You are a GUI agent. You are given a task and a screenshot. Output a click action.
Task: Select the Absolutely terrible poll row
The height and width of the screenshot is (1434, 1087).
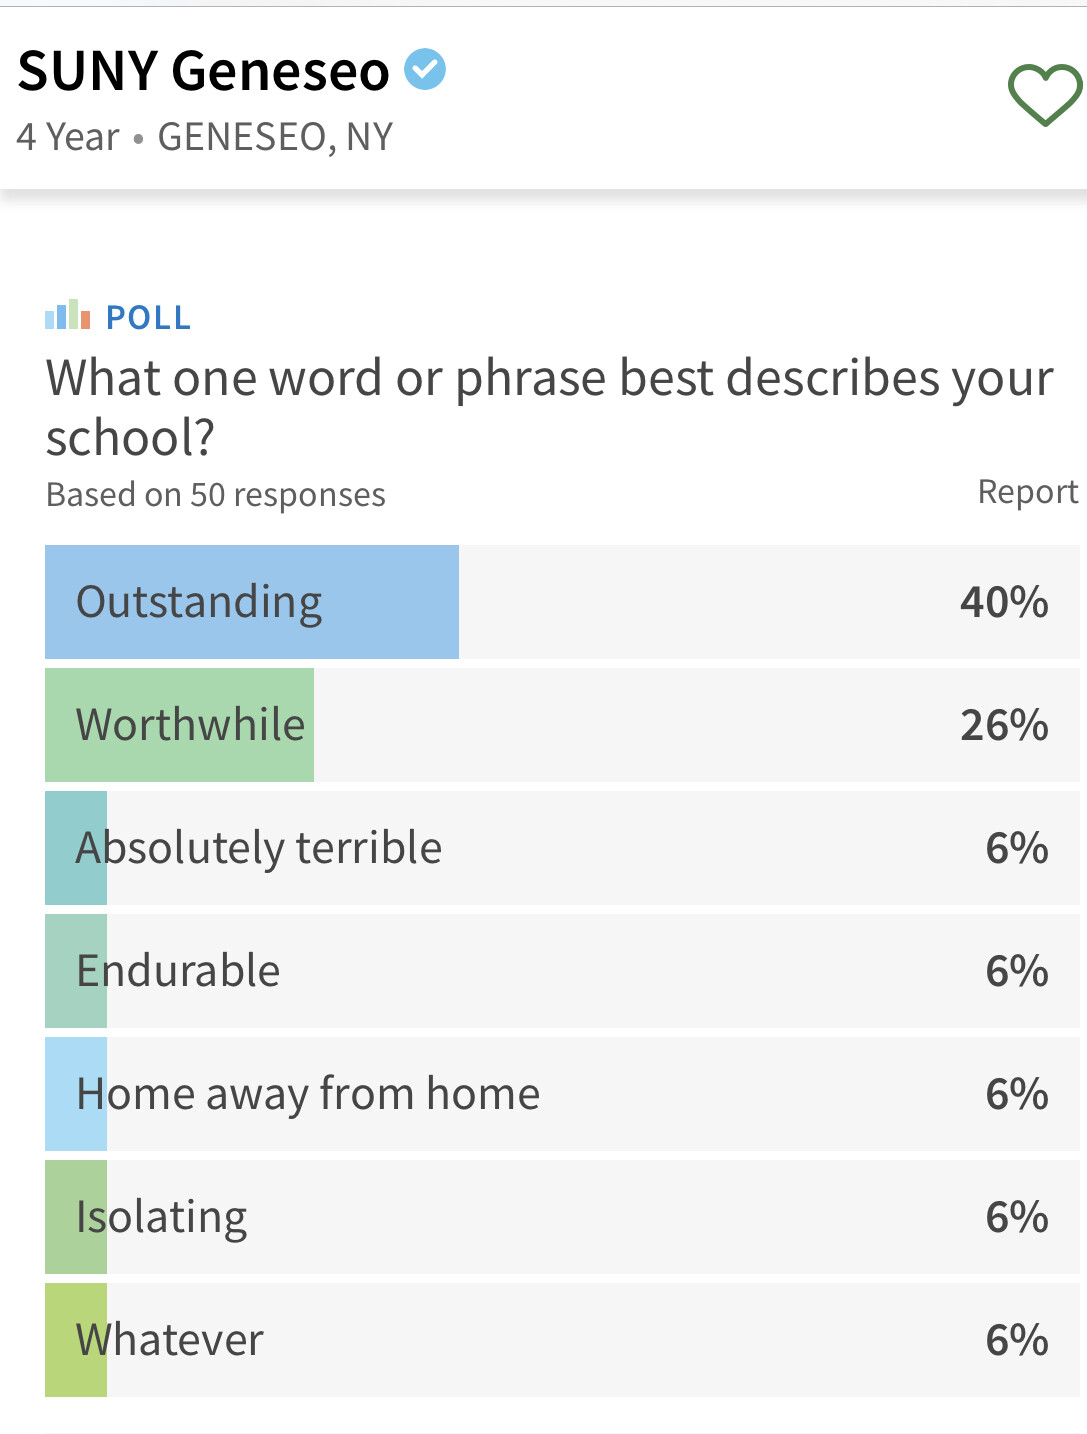tap(562, 848)
